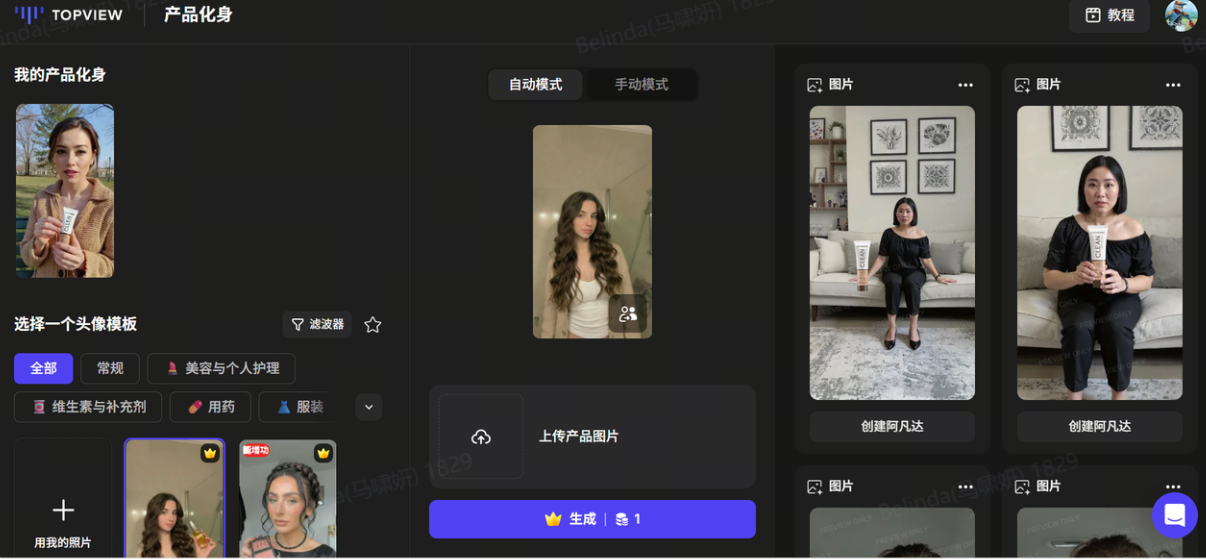Click the 生成 generate button
The image size is (1206, 559).
pyautogui.click(x=592, y=519)
